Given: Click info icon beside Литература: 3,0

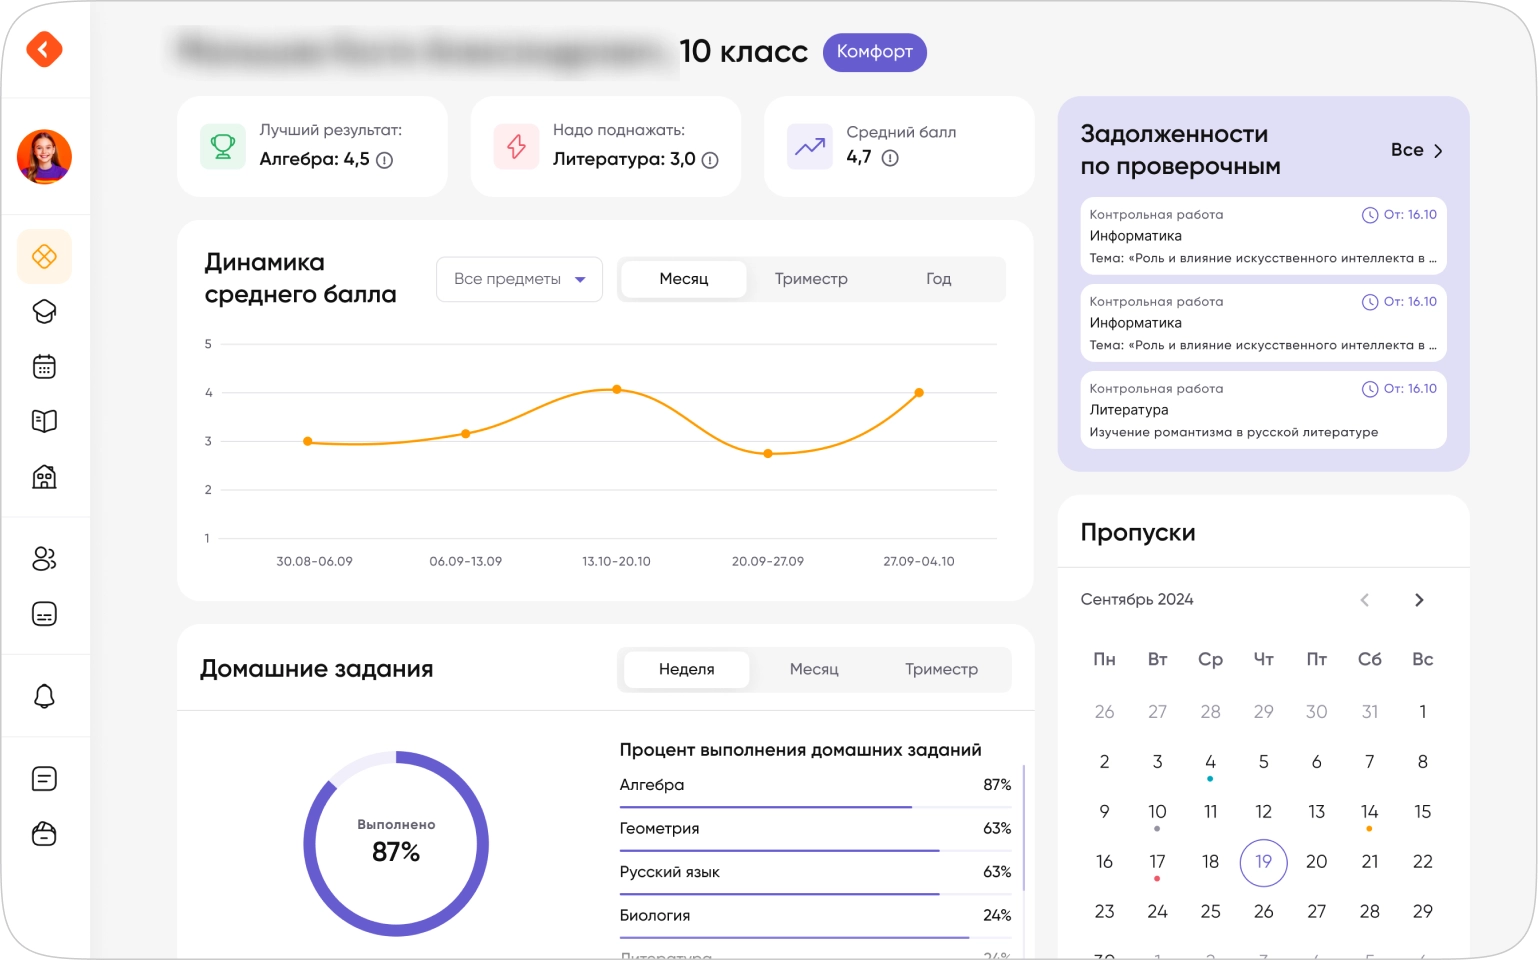Looking at the screenshot, I should pyautogui.click(x=710, y=160).
